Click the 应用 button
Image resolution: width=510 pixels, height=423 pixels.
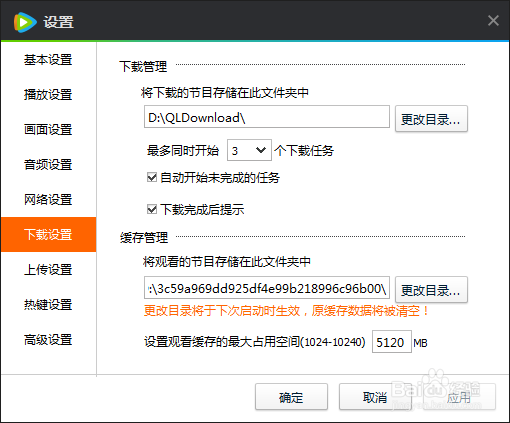(459, 397)
